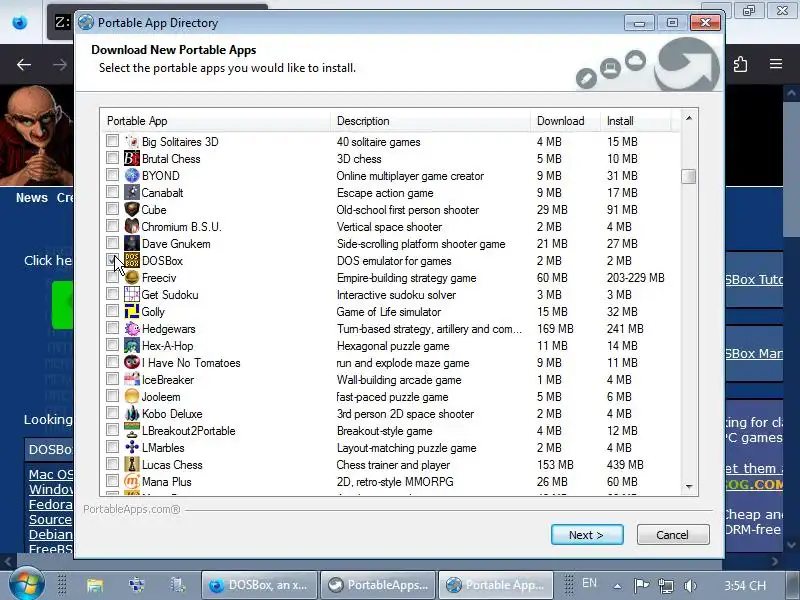Check the Golly checkbox

click(x=112, y=311)
